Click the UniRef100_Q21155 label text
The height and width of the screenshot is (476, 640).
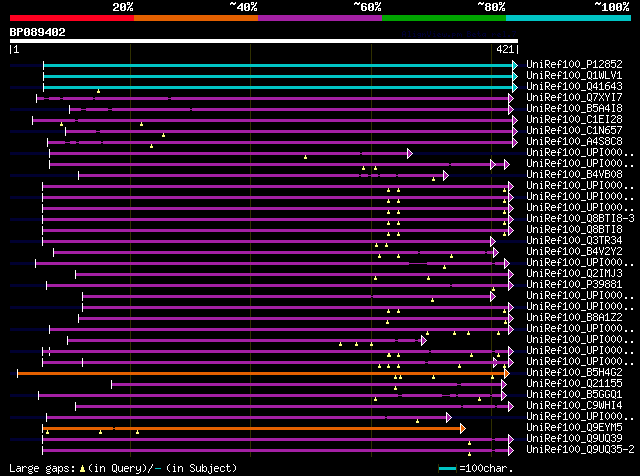(574, 384)
